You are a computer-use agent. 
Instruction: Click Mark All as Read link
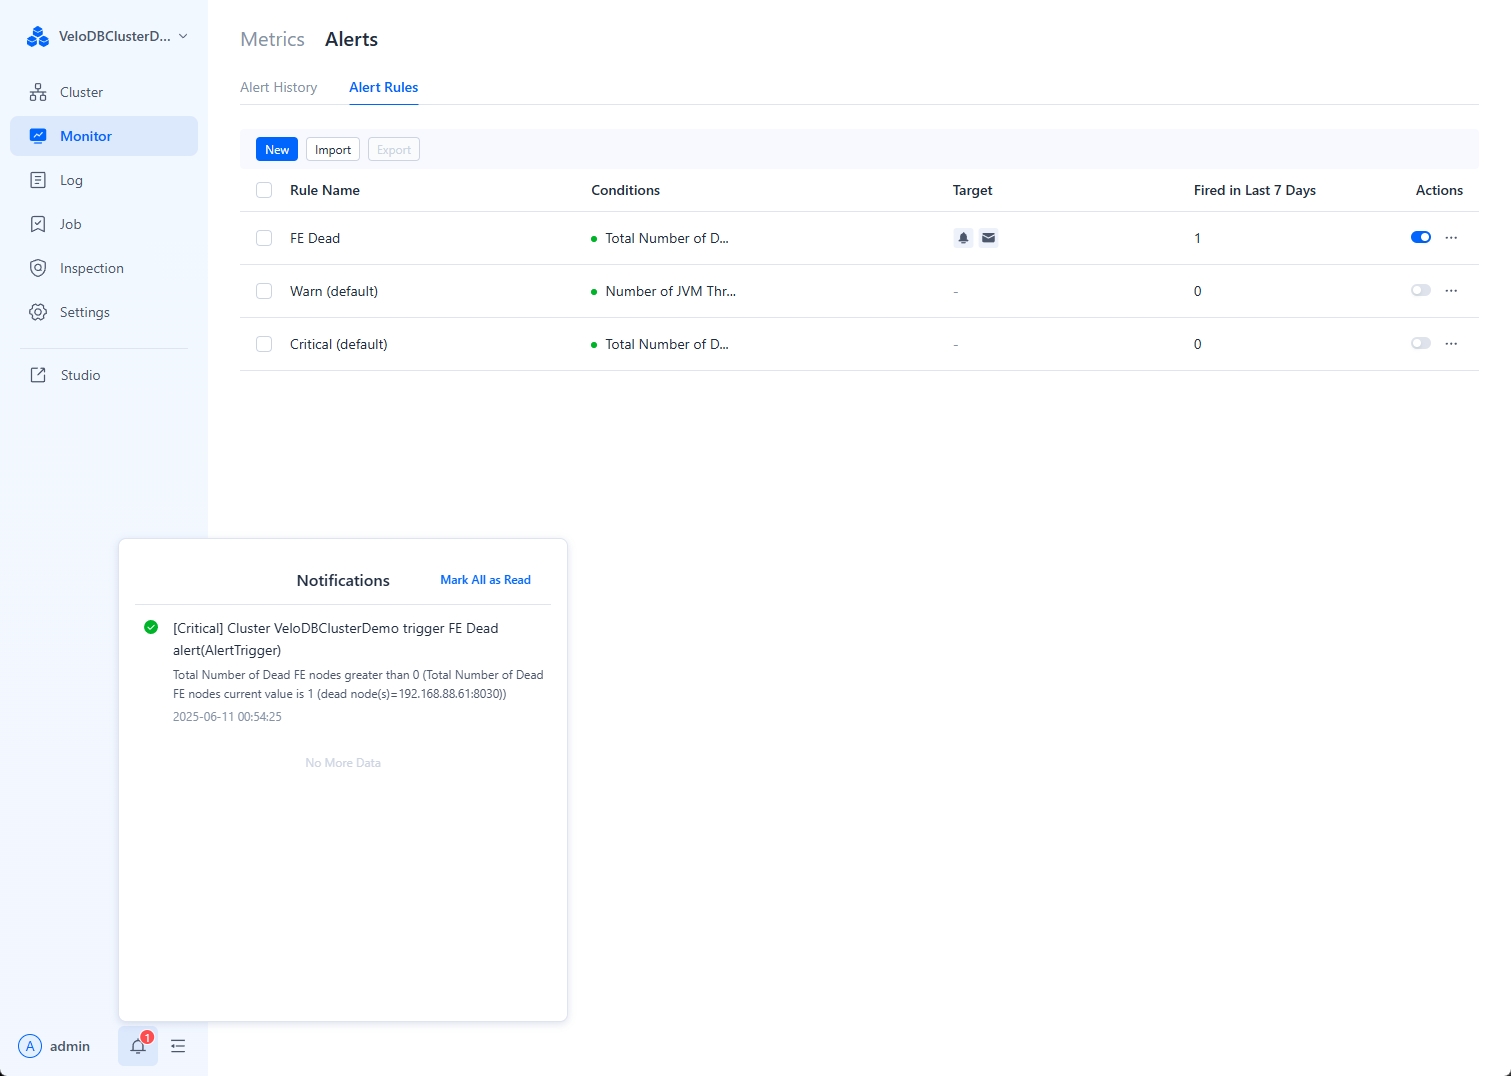[x=485, y=580]
